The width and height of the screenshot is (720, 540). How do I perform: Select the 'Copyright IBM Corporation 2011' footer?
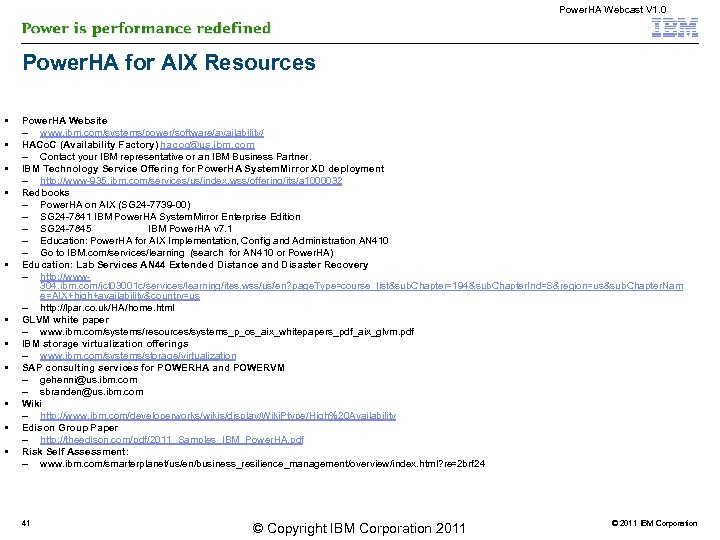click(x=359, y=529)
